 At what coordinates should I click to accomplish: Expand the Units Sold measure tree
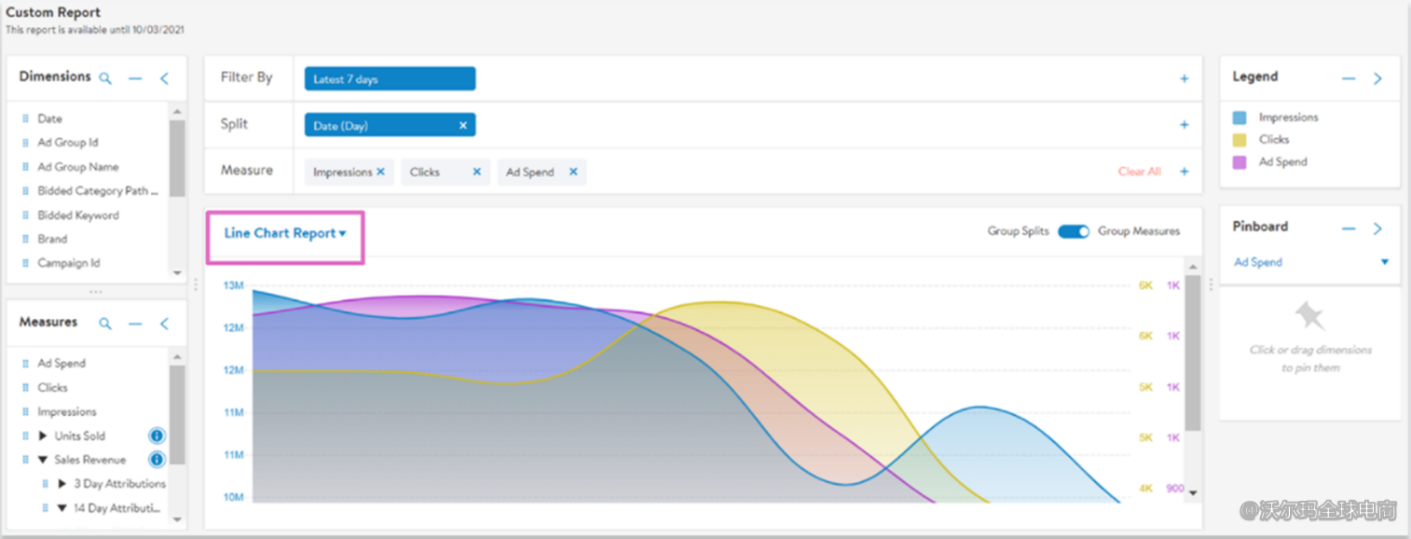point(43,436)
